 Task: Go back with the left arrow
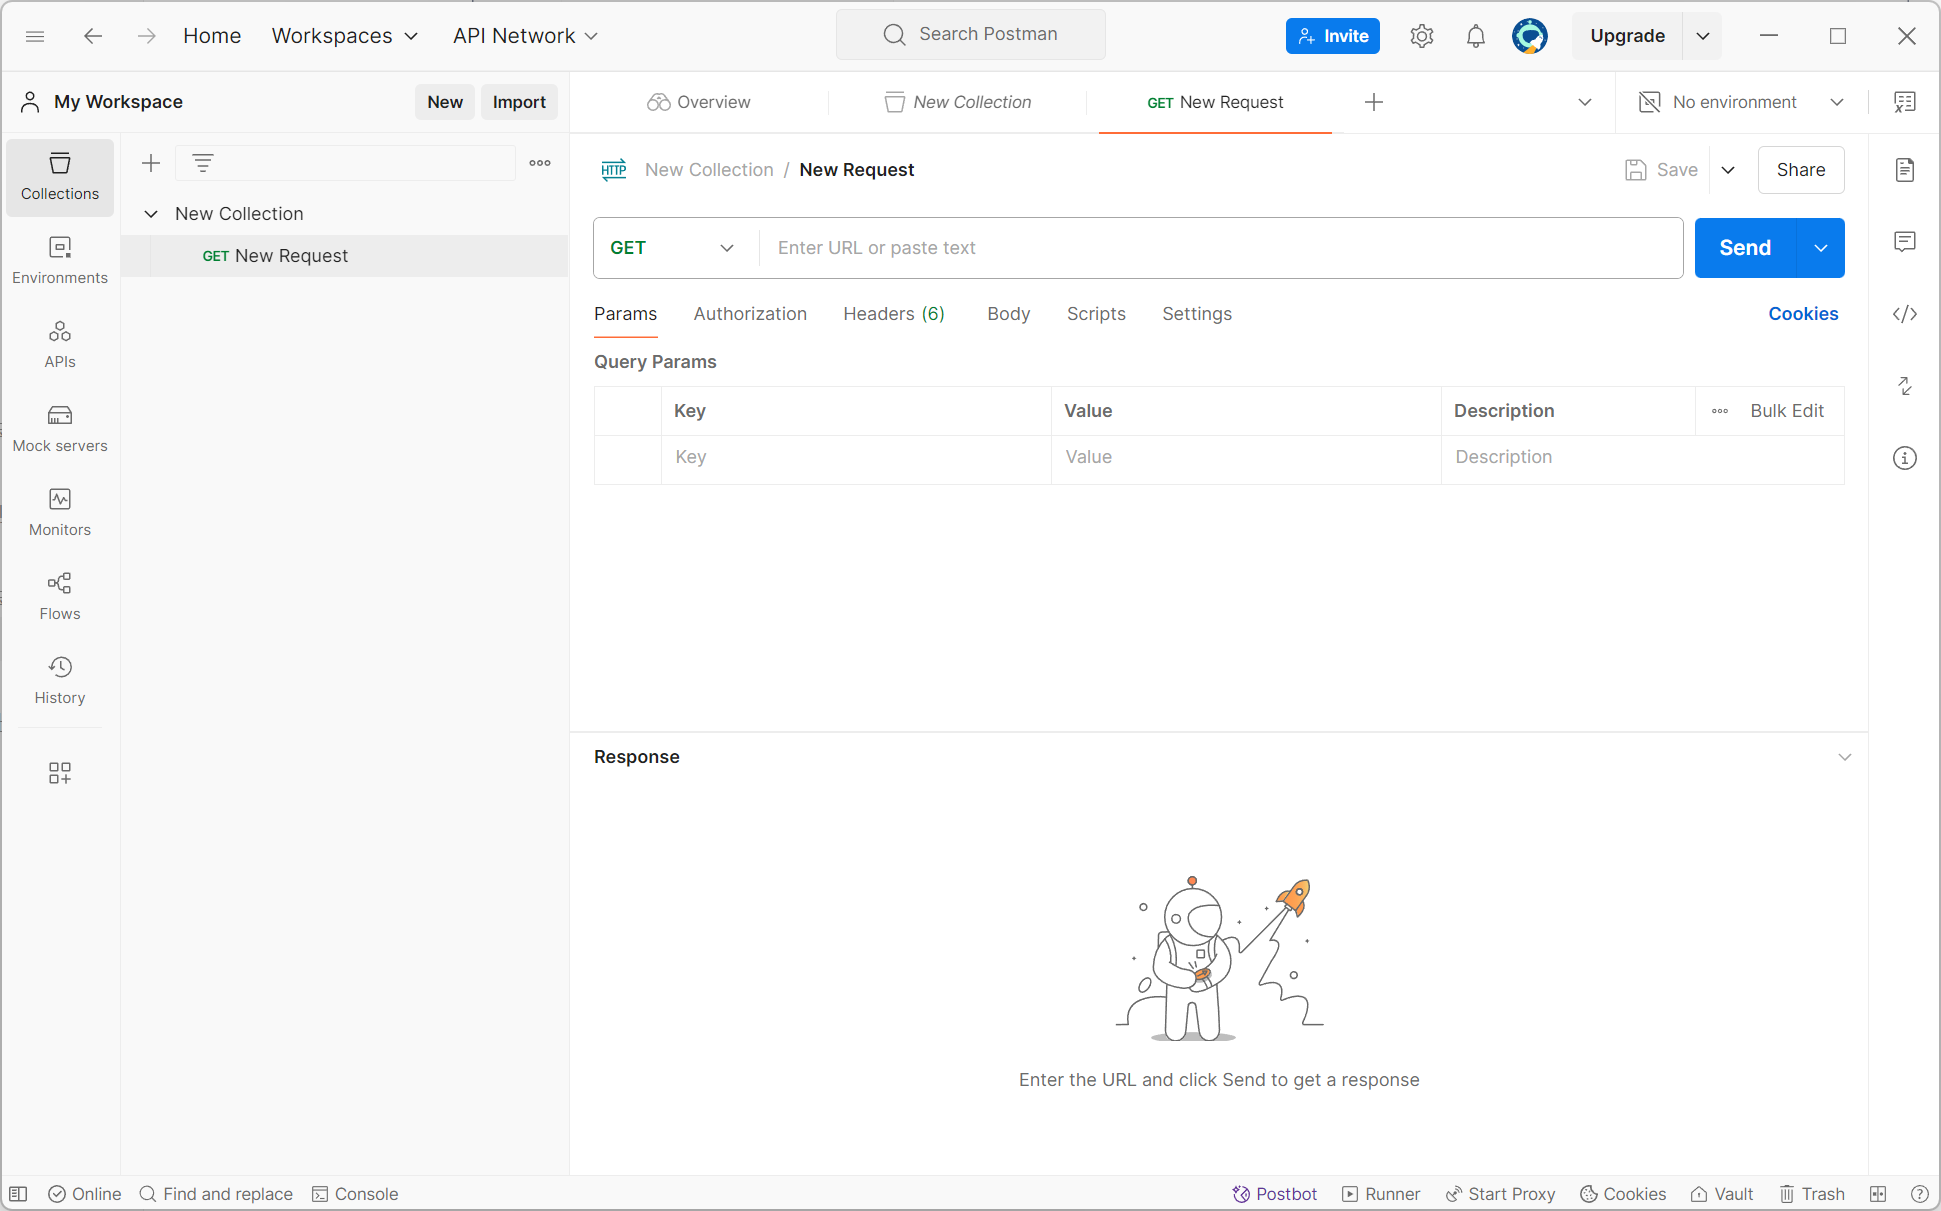tap(93, 36)
